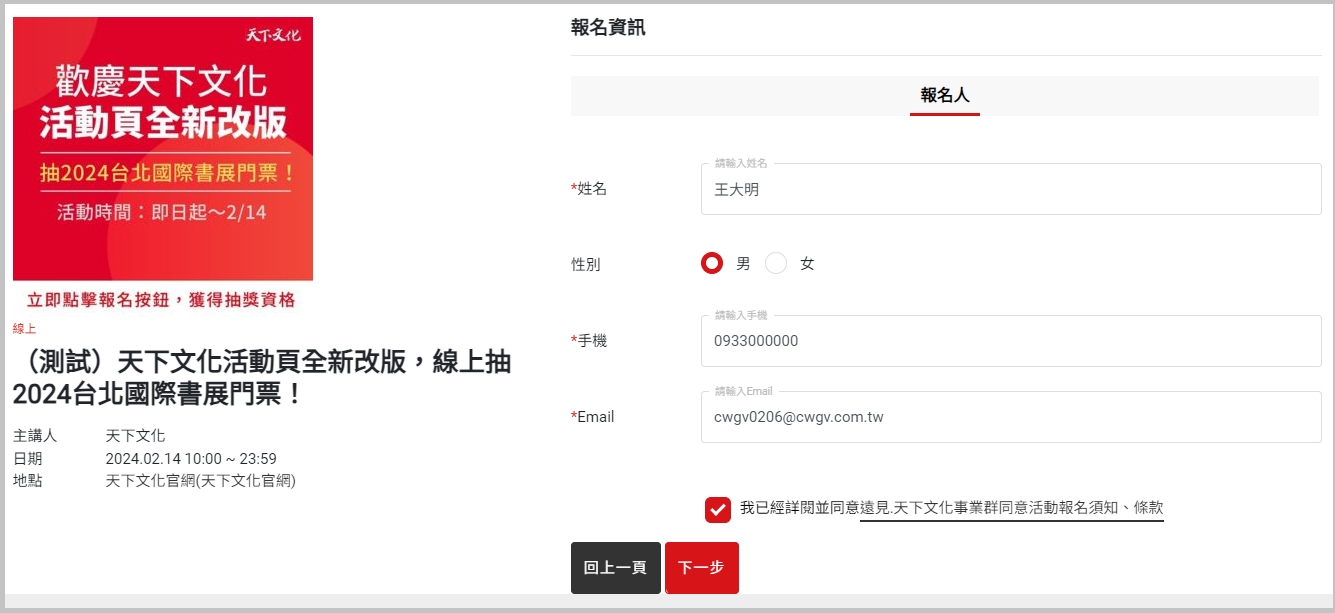This screenshot has height=613, width=1335.
Task: Click the 天下文化官網 location text
Action: (x=201, y=481)
